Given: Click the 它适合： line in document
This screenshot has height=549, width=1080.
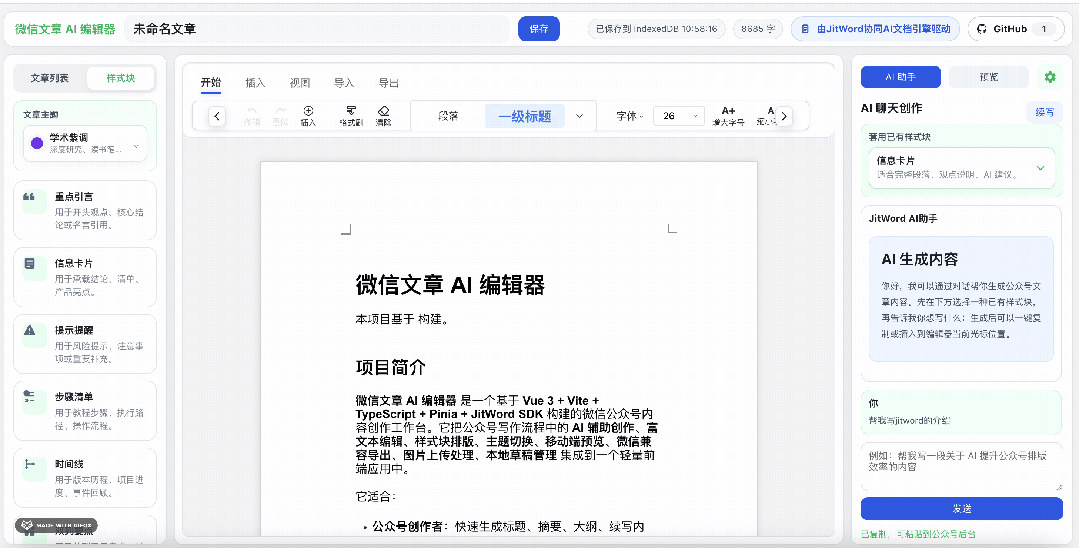Looking at the screenshot, I should click(x=375, y=497).
